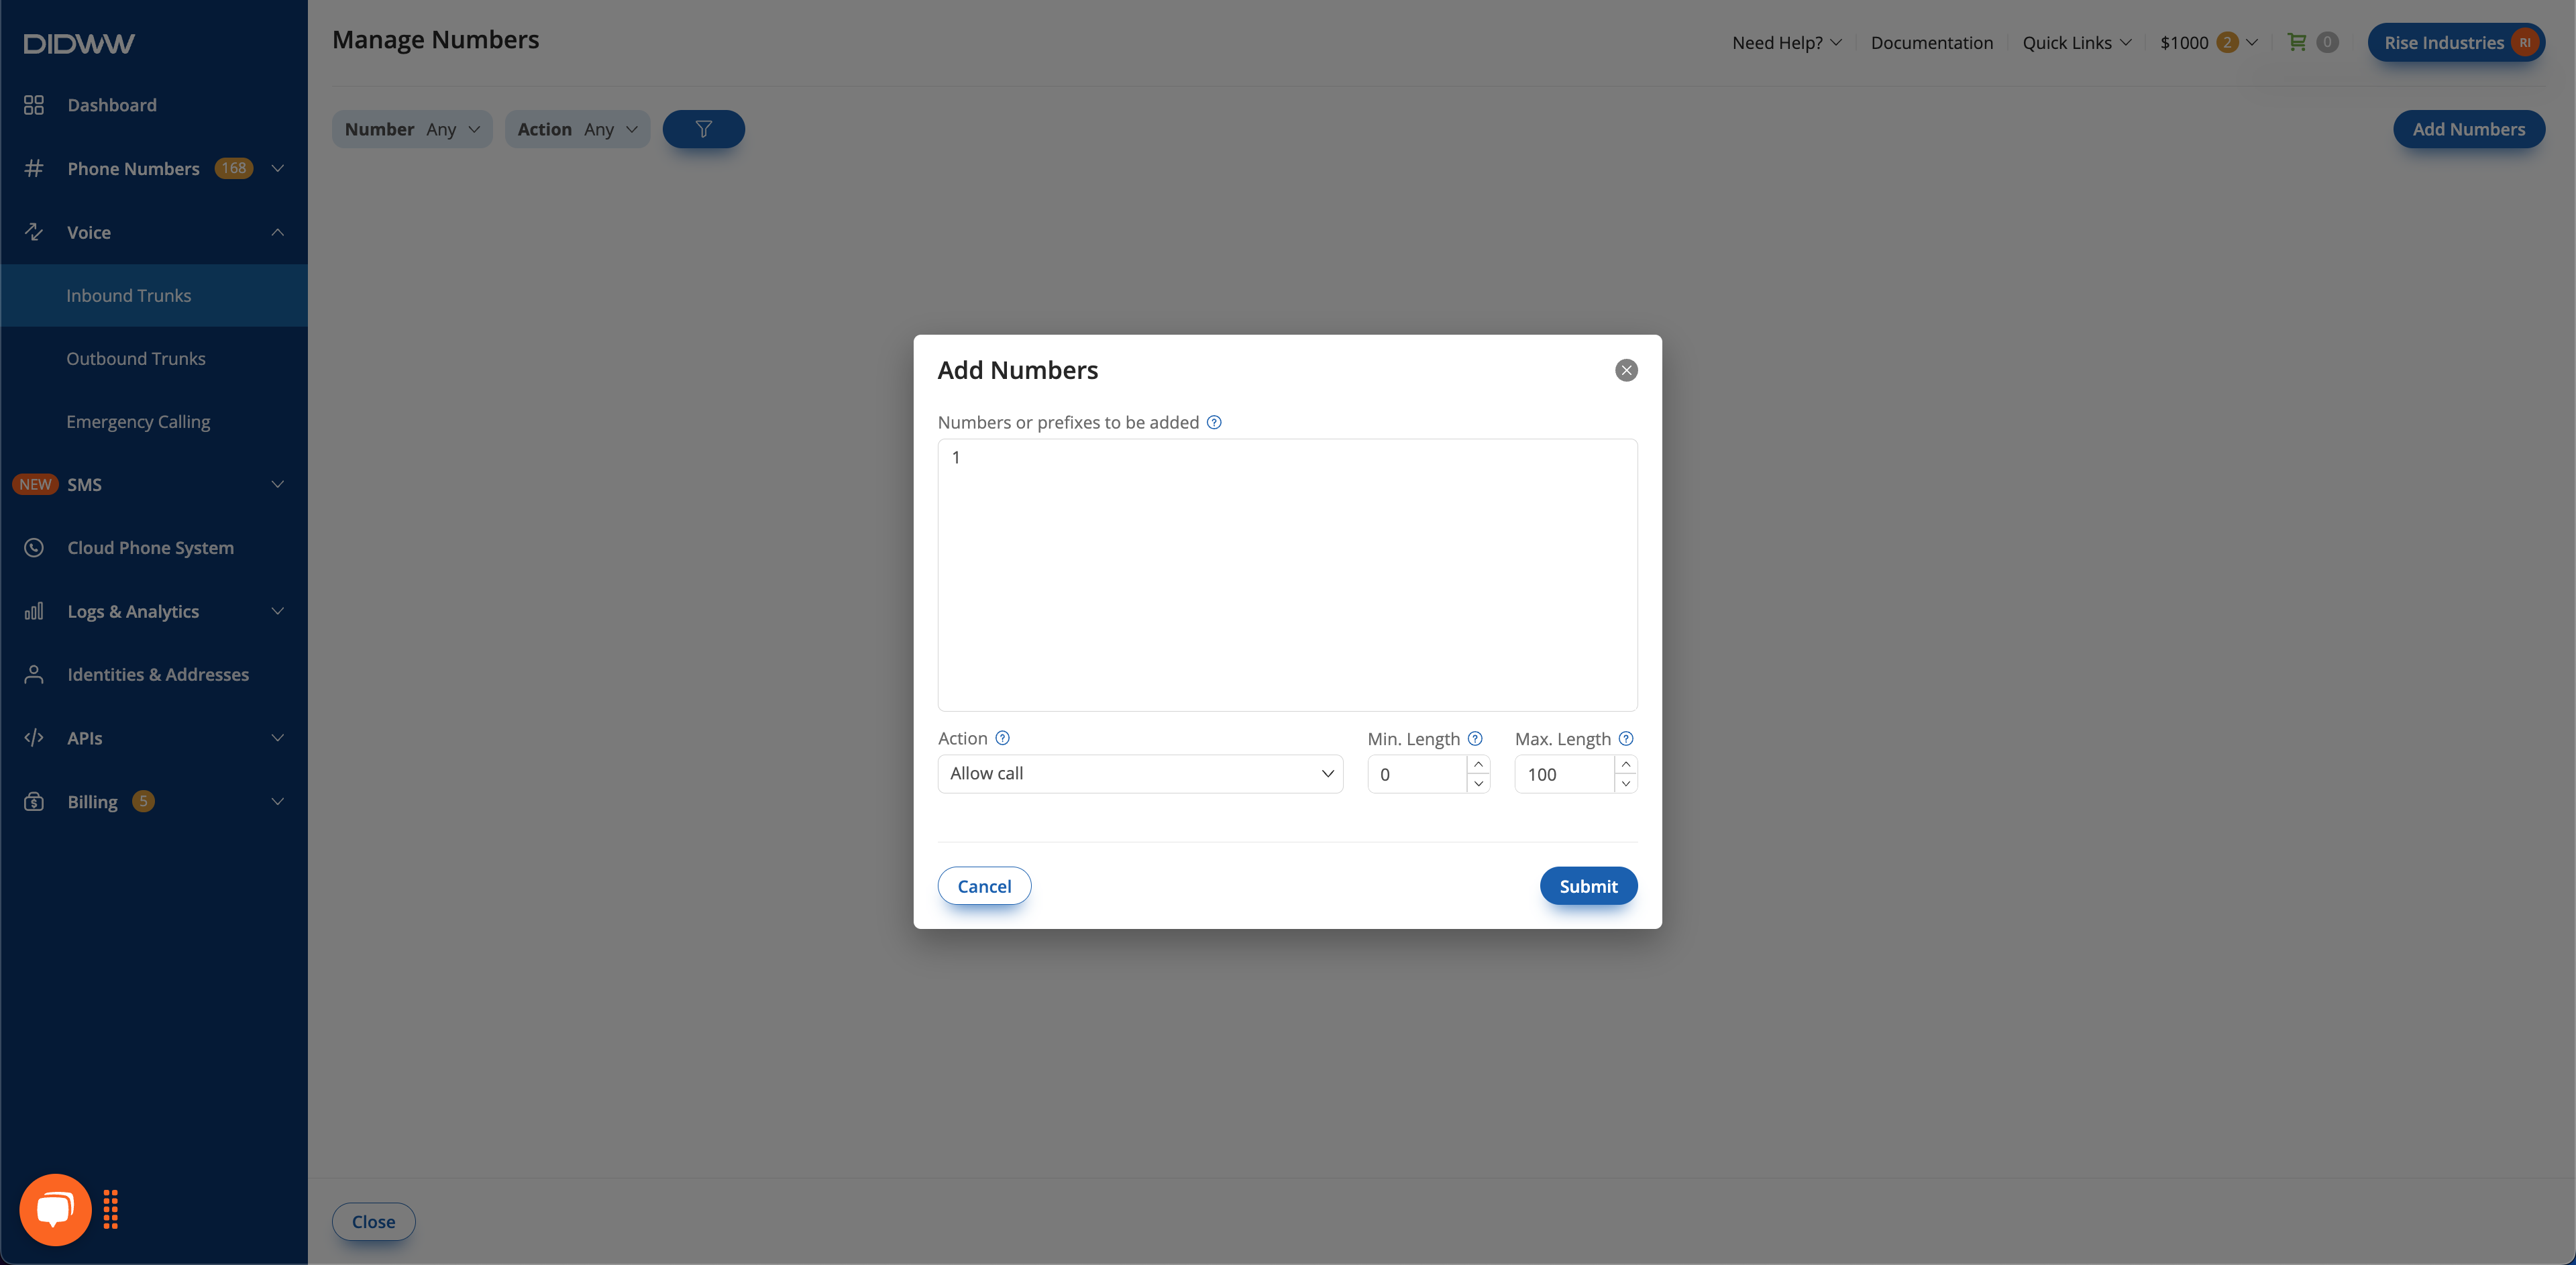Viewport: 2576px width, 1265px height.
Task: Close the Add Numbers dialog with X
Action: coord(1626,370)
